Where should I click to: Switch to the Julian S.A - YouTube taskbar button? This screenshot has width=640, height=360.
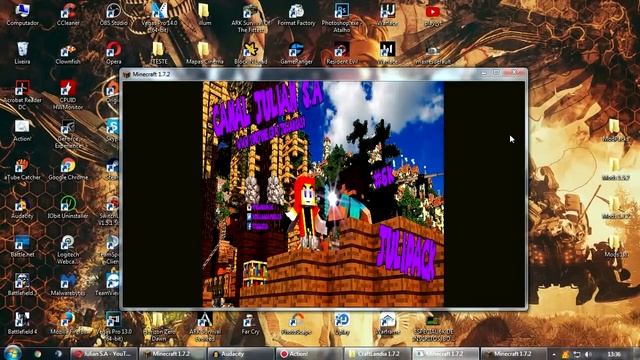point(103,353)
